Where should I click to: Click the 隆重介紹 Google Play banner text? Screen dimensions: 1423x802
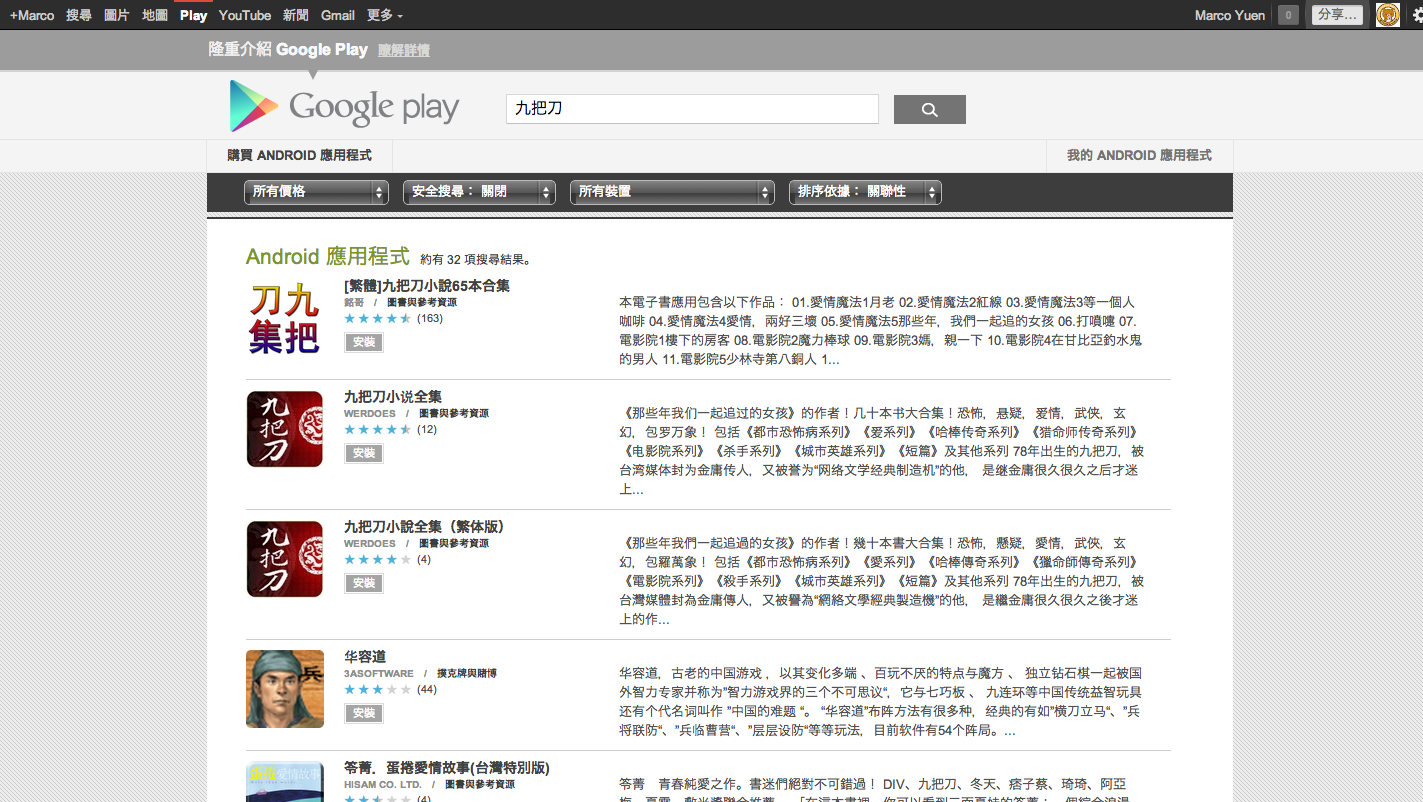pyautogui.click(x=288, y=49)
